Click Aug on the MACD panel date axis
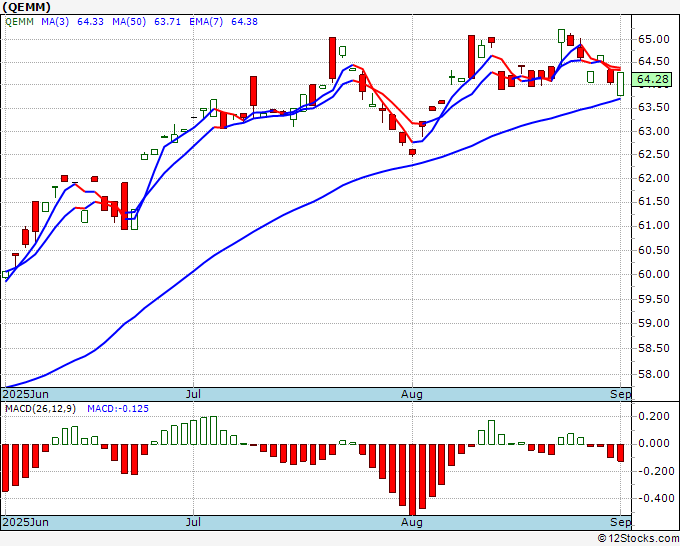Image resolution: width=680 pixels, height=546 pixels. click(412, 522)
